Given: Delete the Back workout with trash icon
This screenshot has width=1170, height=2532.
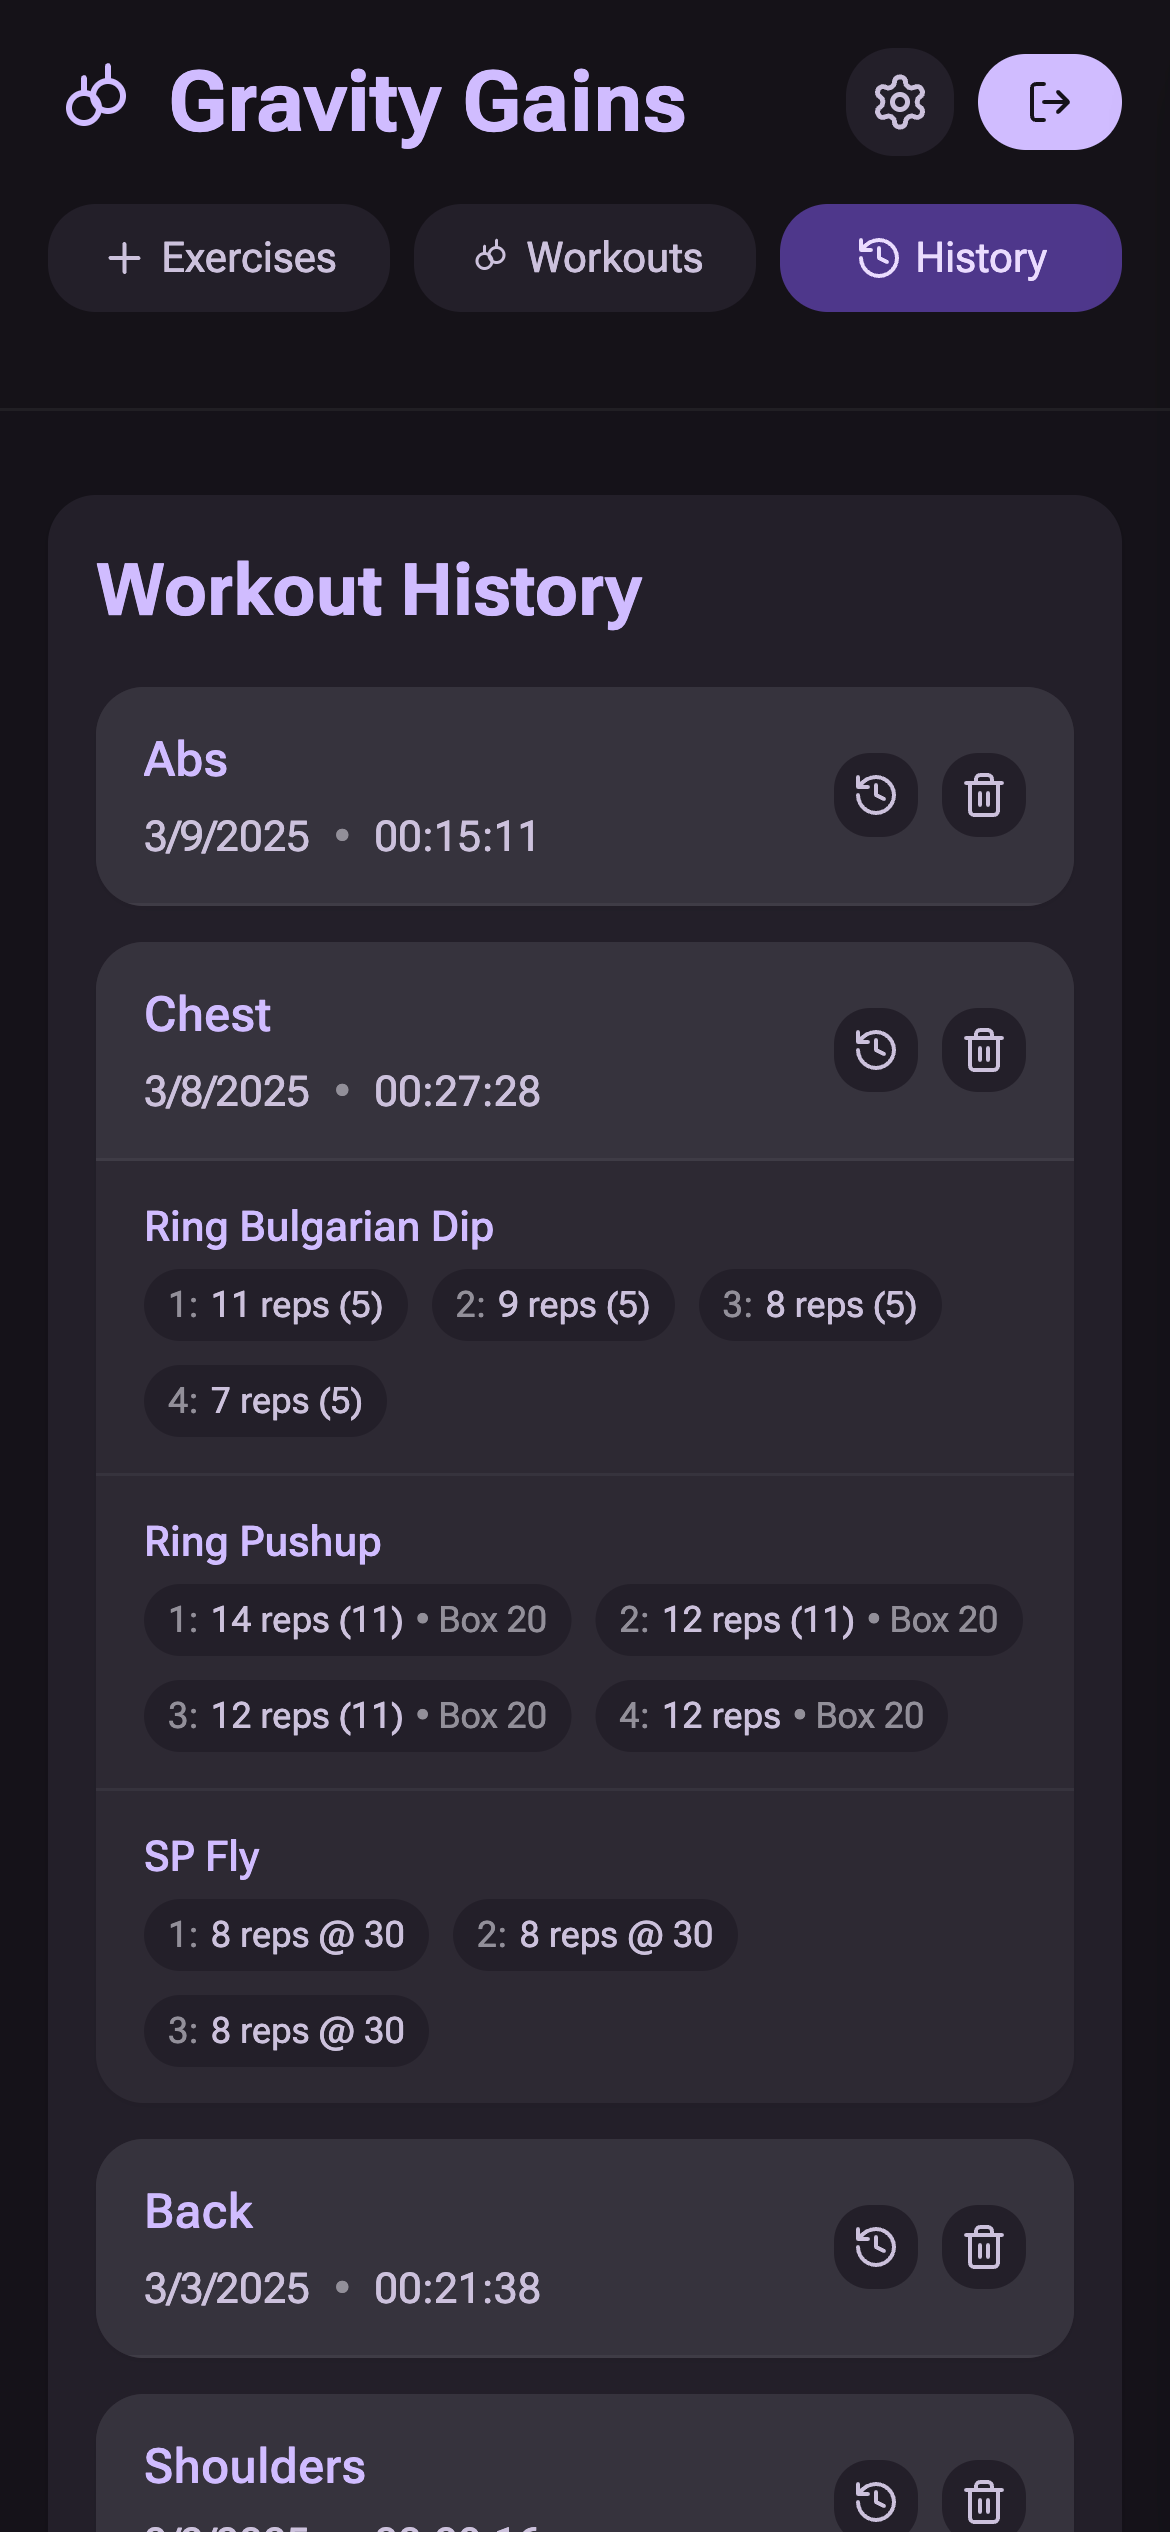Looking at the screenshot, I should point(982,2246).
